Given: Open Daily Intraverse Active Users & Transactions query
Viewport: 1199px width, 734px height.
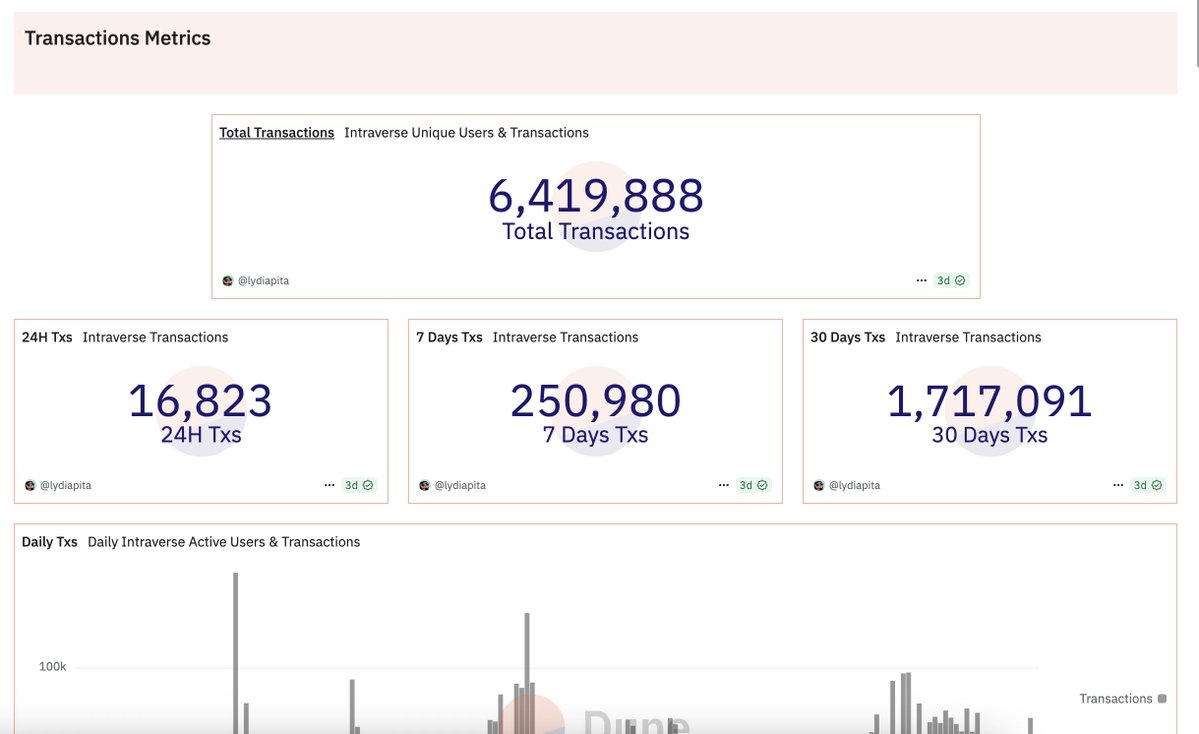Looking at the screenshot, I should (x=223, y=542).
